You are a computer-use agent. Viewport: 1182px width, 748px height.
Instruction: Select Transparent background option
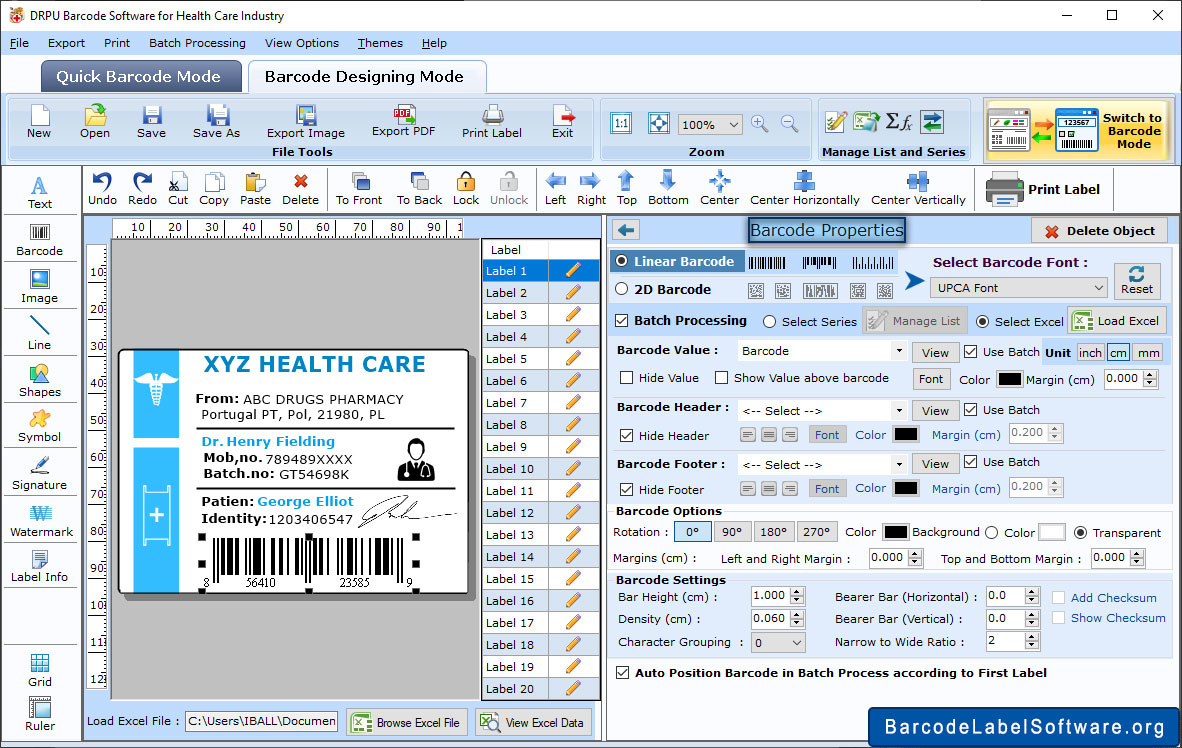point(1080,532)
